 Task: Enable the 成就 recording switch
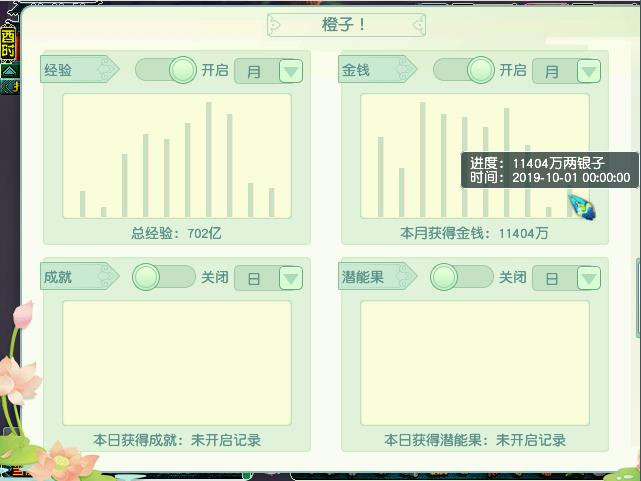click(164, 277)
